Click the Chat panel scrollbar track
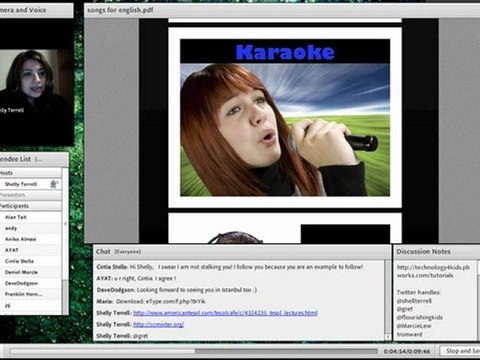Image resolution: width=480 pixels, height=360 pixels. pos(387,297)
